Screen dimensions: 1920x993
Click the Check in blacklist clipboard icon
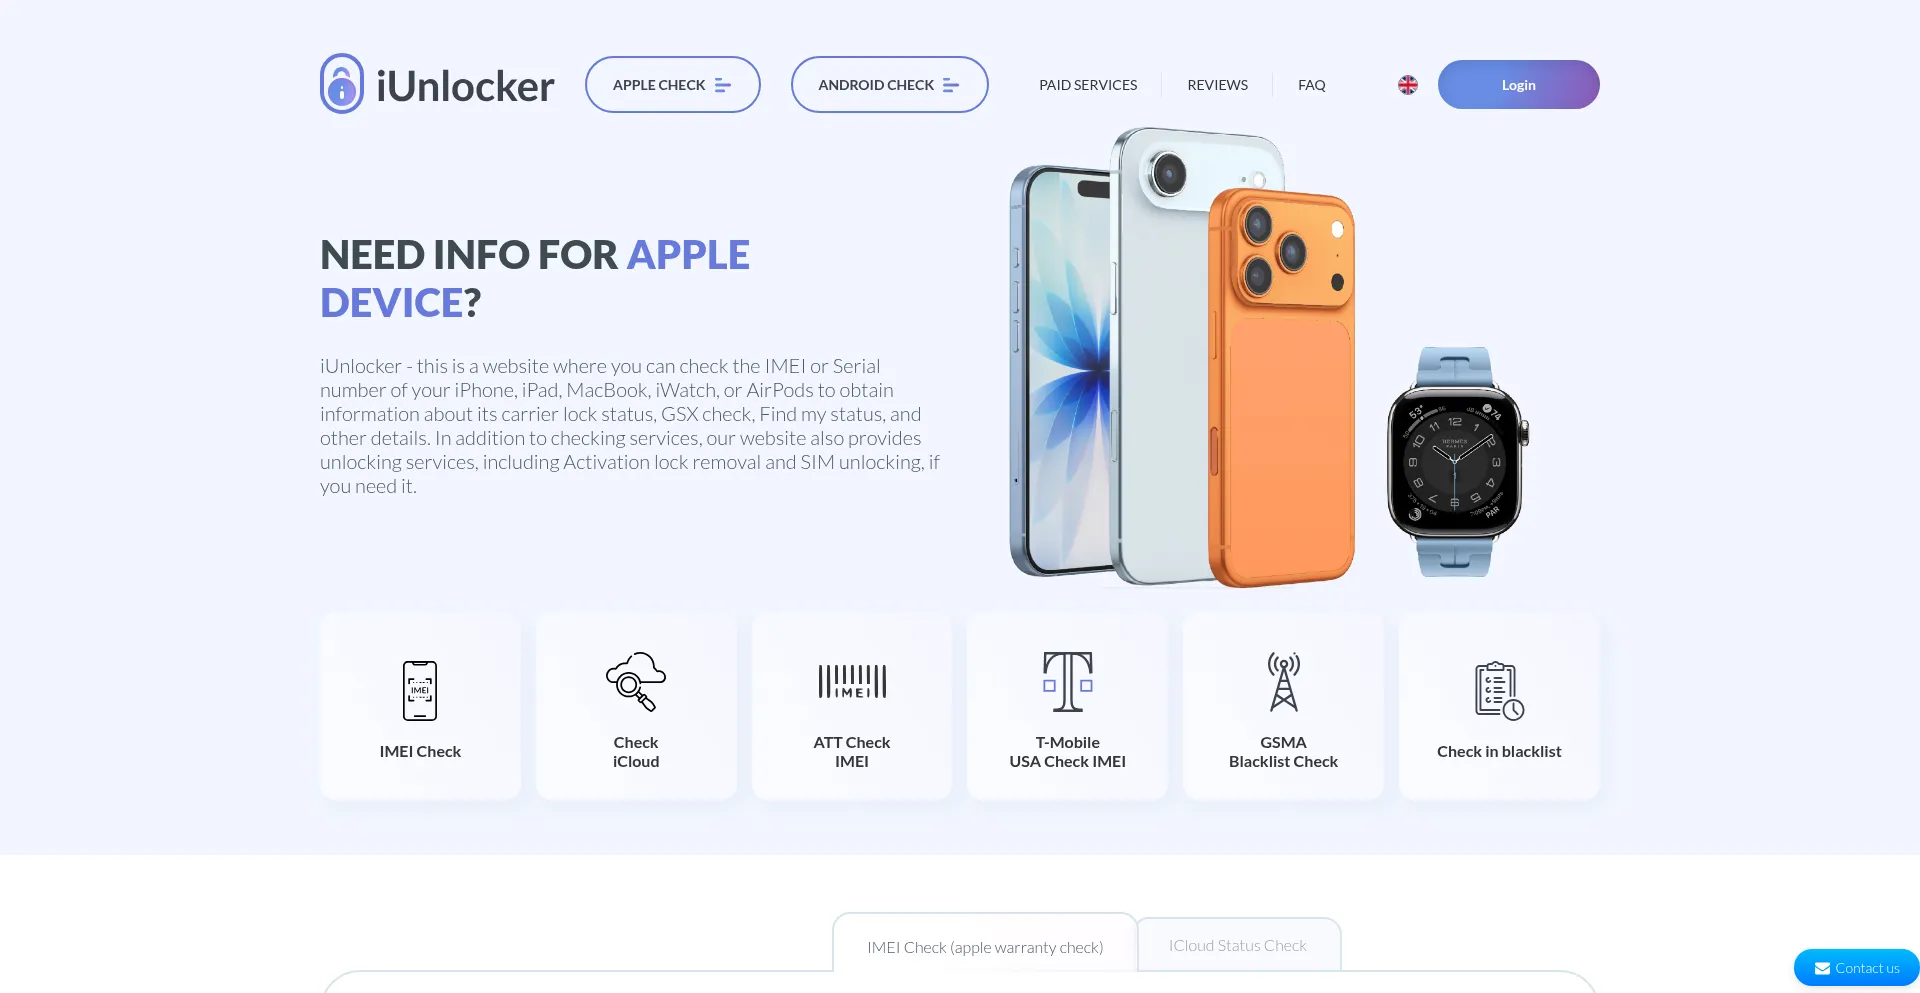click(x=1499, y=690)
